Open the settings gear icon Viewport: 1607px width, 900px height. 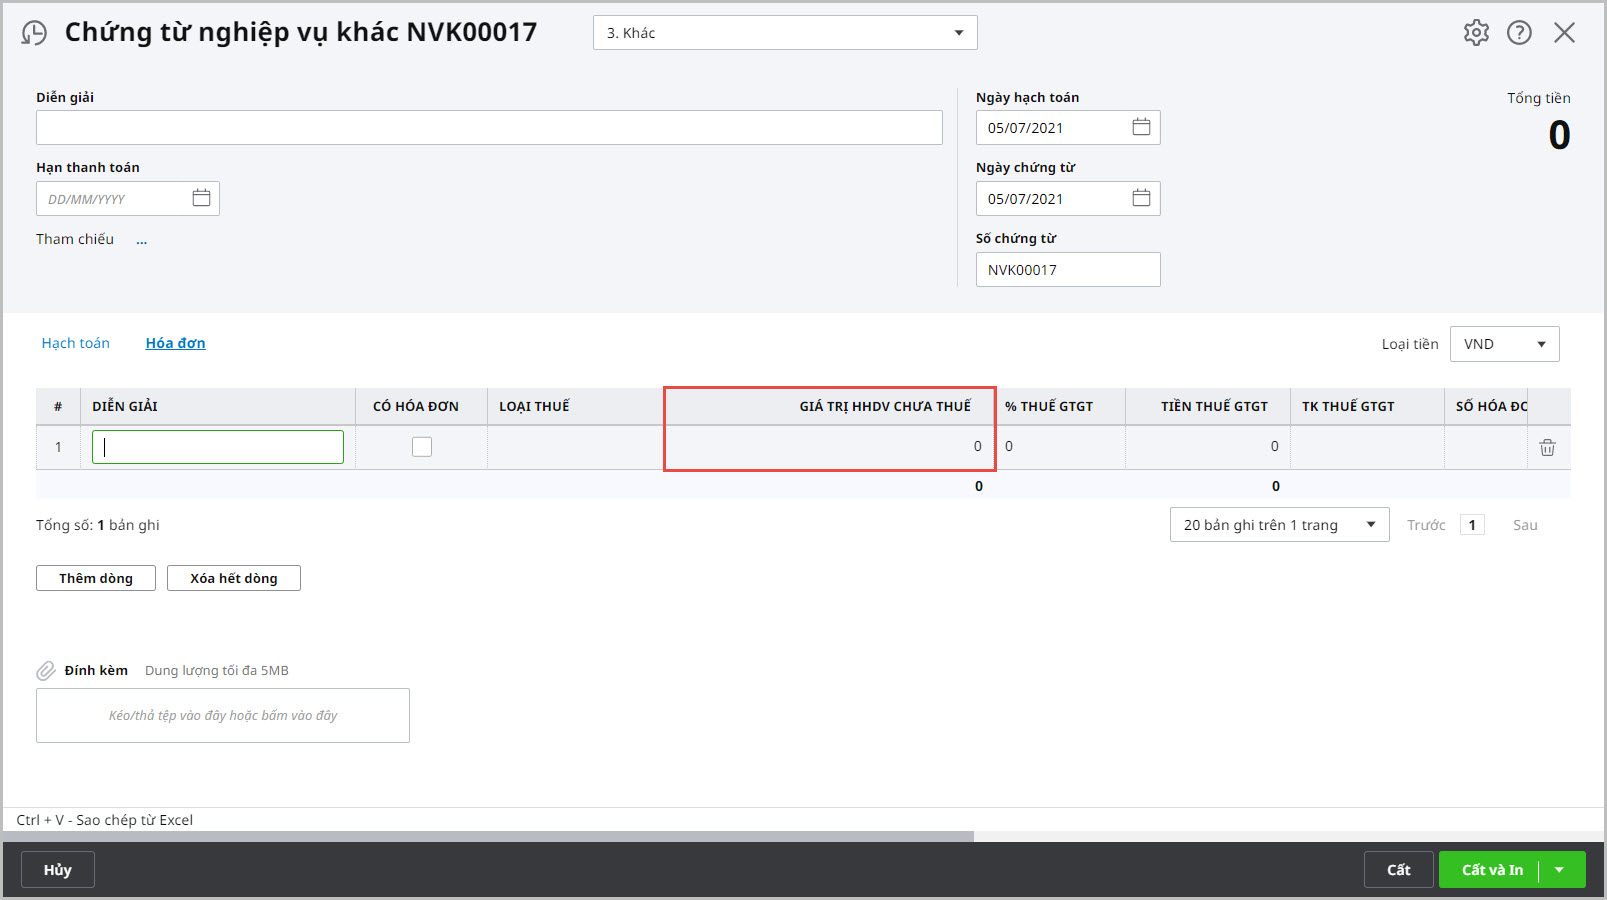1476,33
